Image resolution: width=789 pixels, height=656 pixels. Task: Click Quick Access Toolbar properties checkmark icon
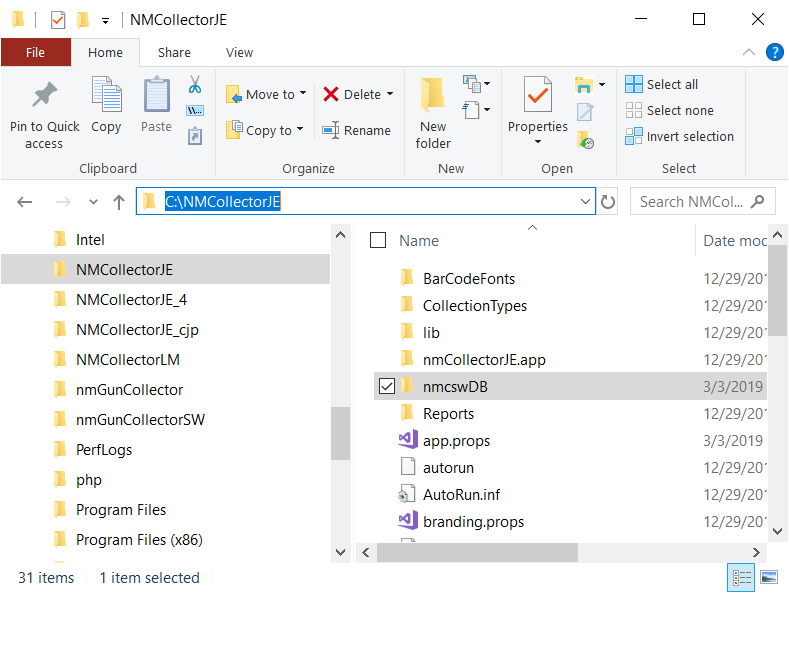coord(58,20)
